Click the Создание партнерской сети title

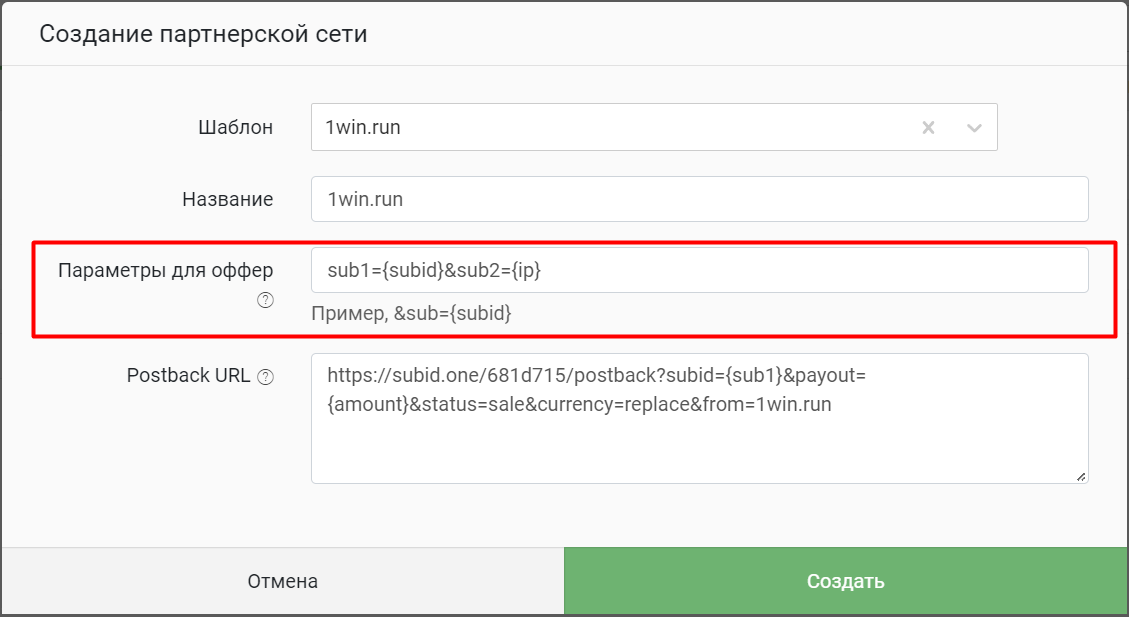click(x=203, y=34)
